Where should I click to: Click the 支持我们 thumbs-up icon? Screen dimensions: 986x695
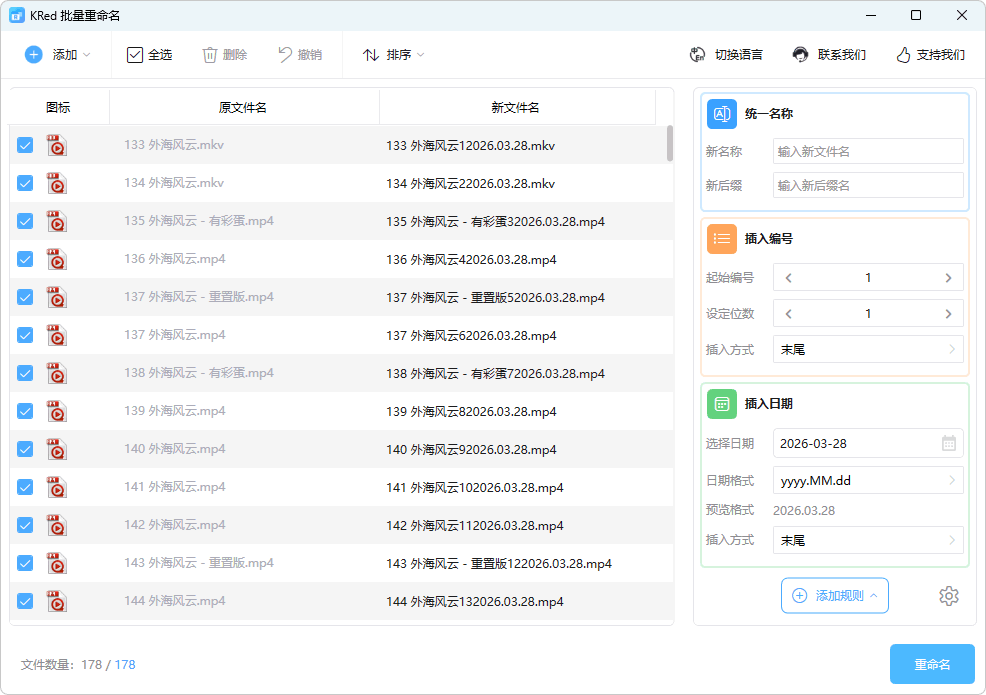point(903,55)
